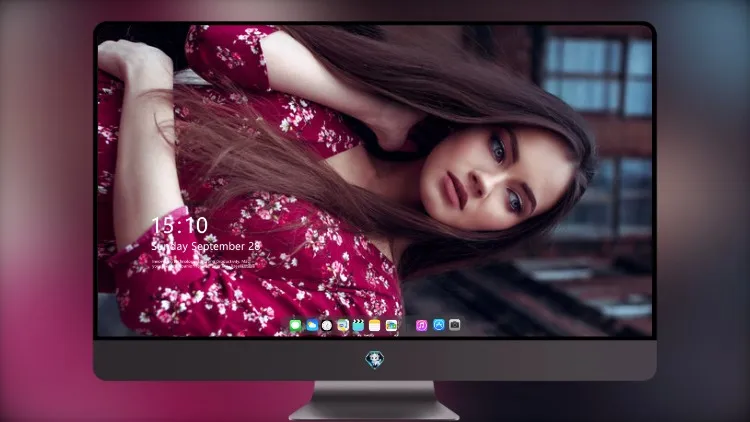
Task: Click the Sunday September 28 date text
Action: 206,246
